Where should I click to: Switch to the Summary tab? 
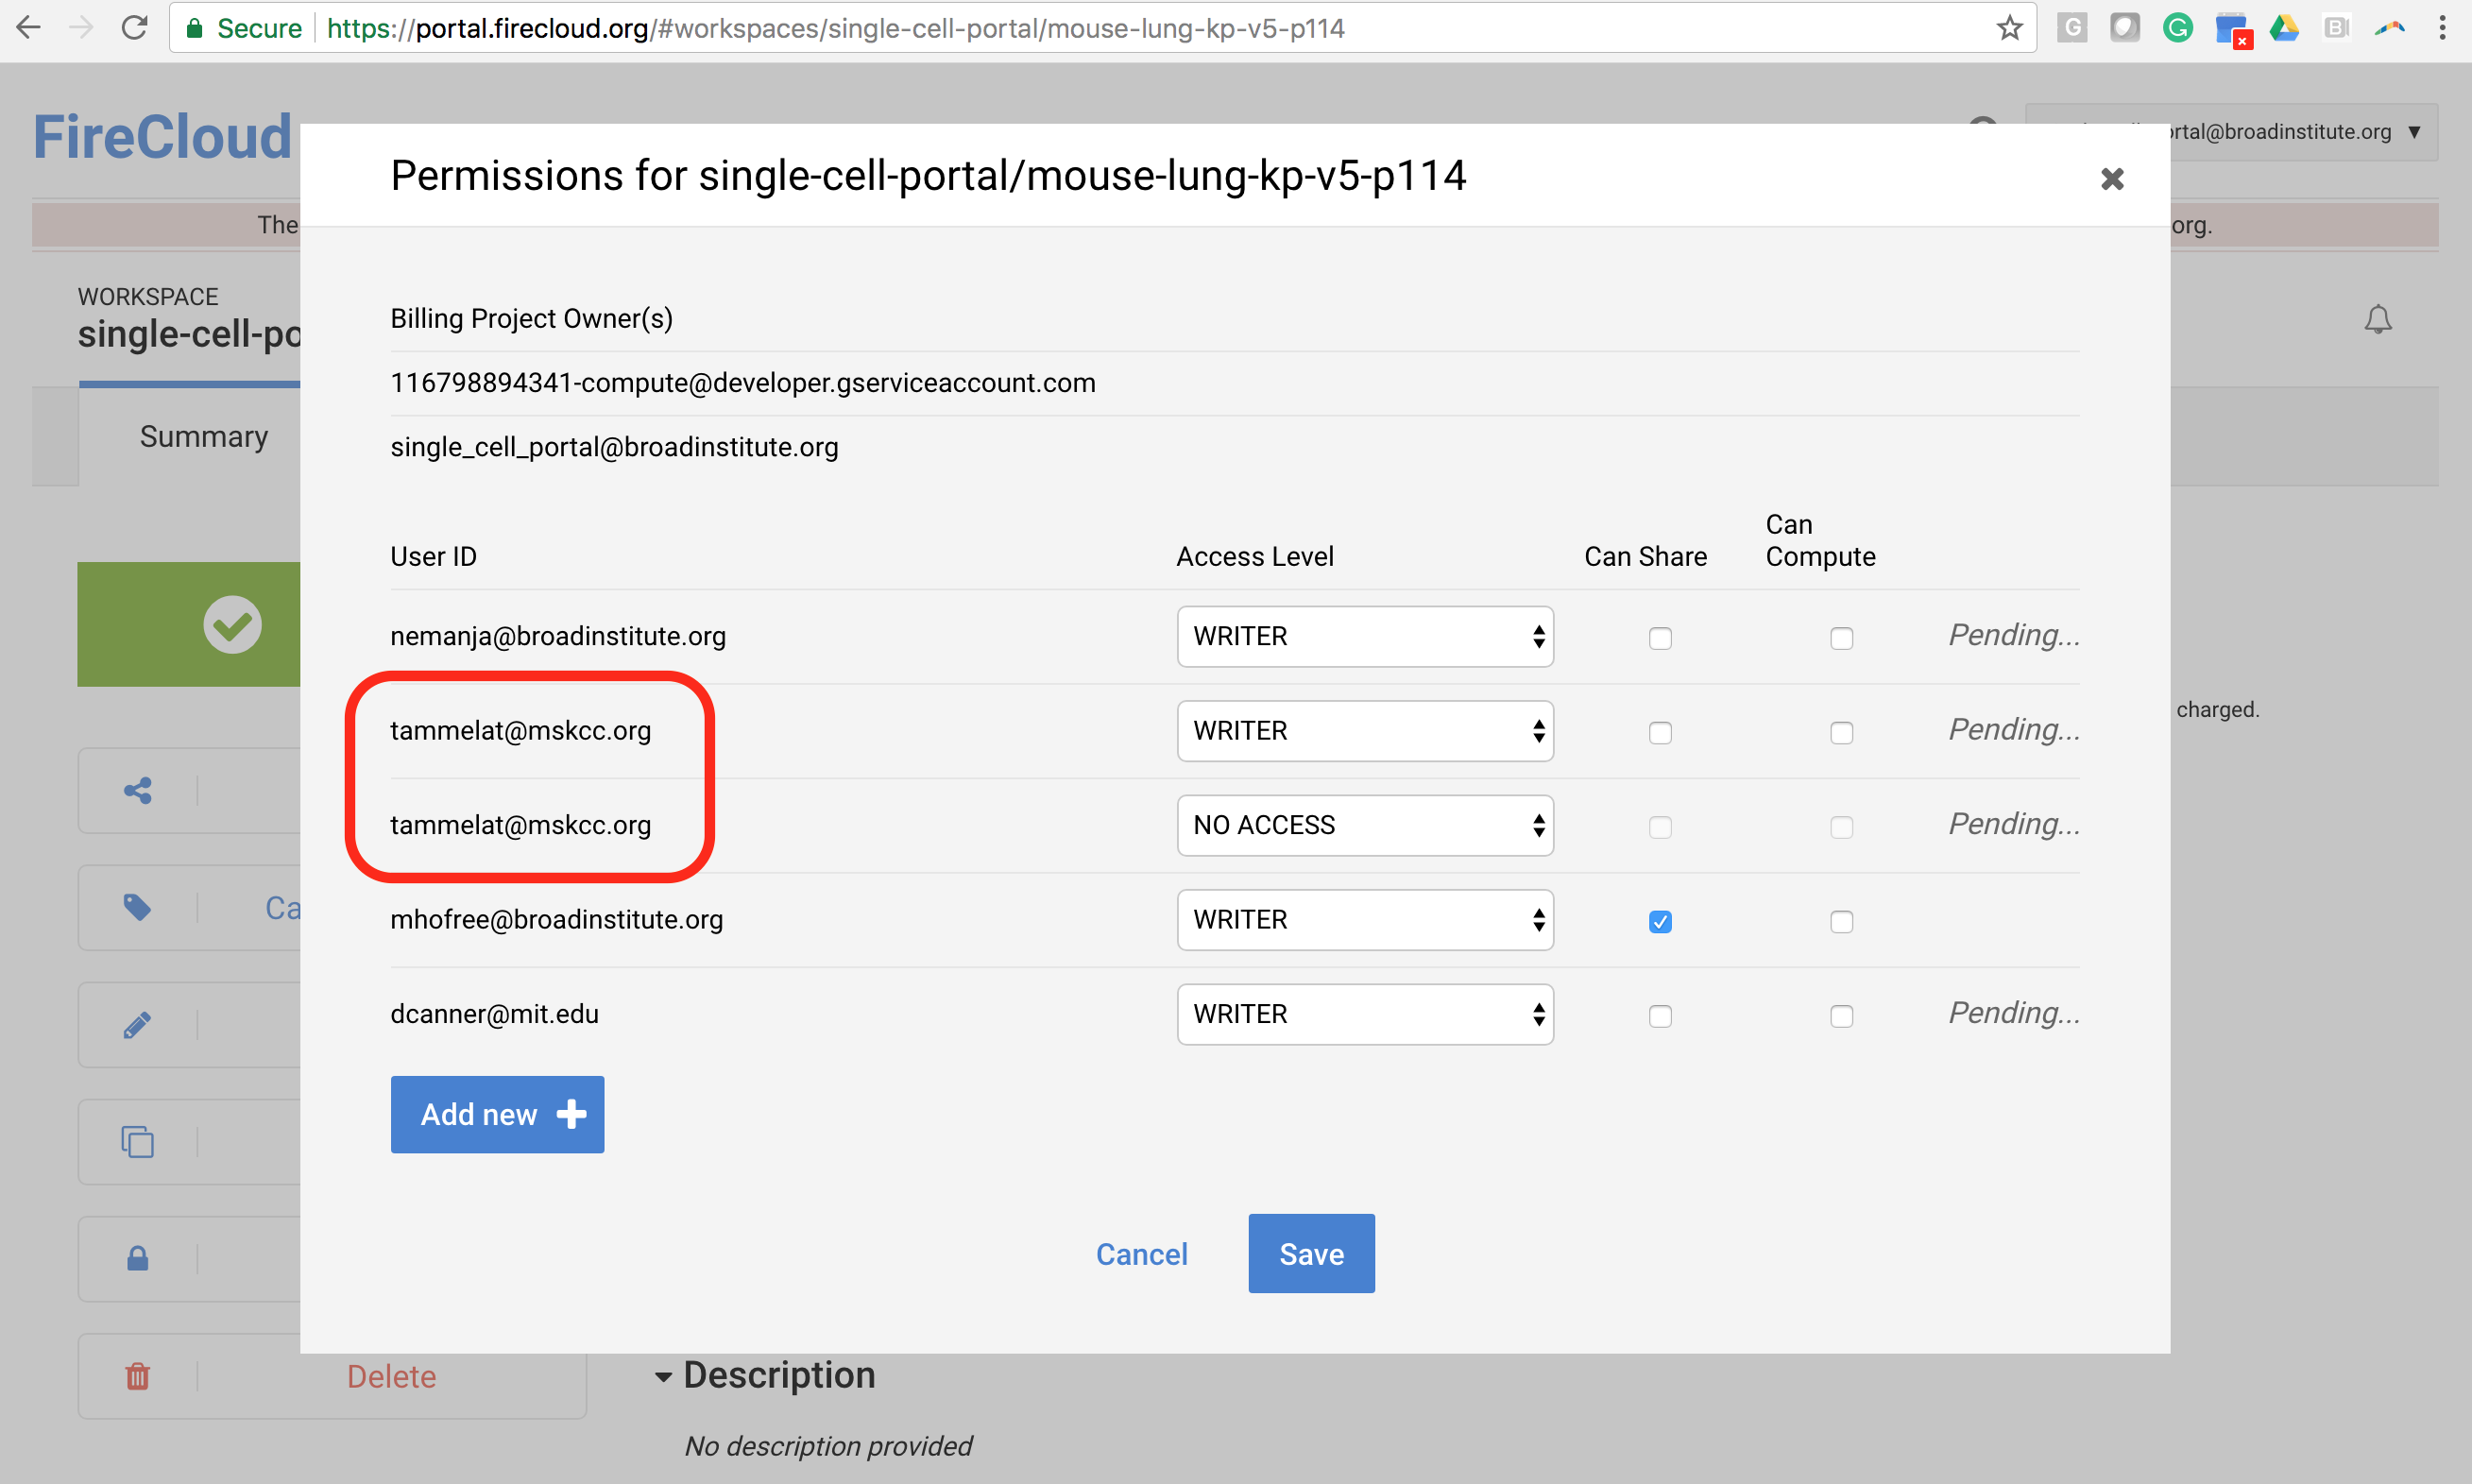[203, 437]
